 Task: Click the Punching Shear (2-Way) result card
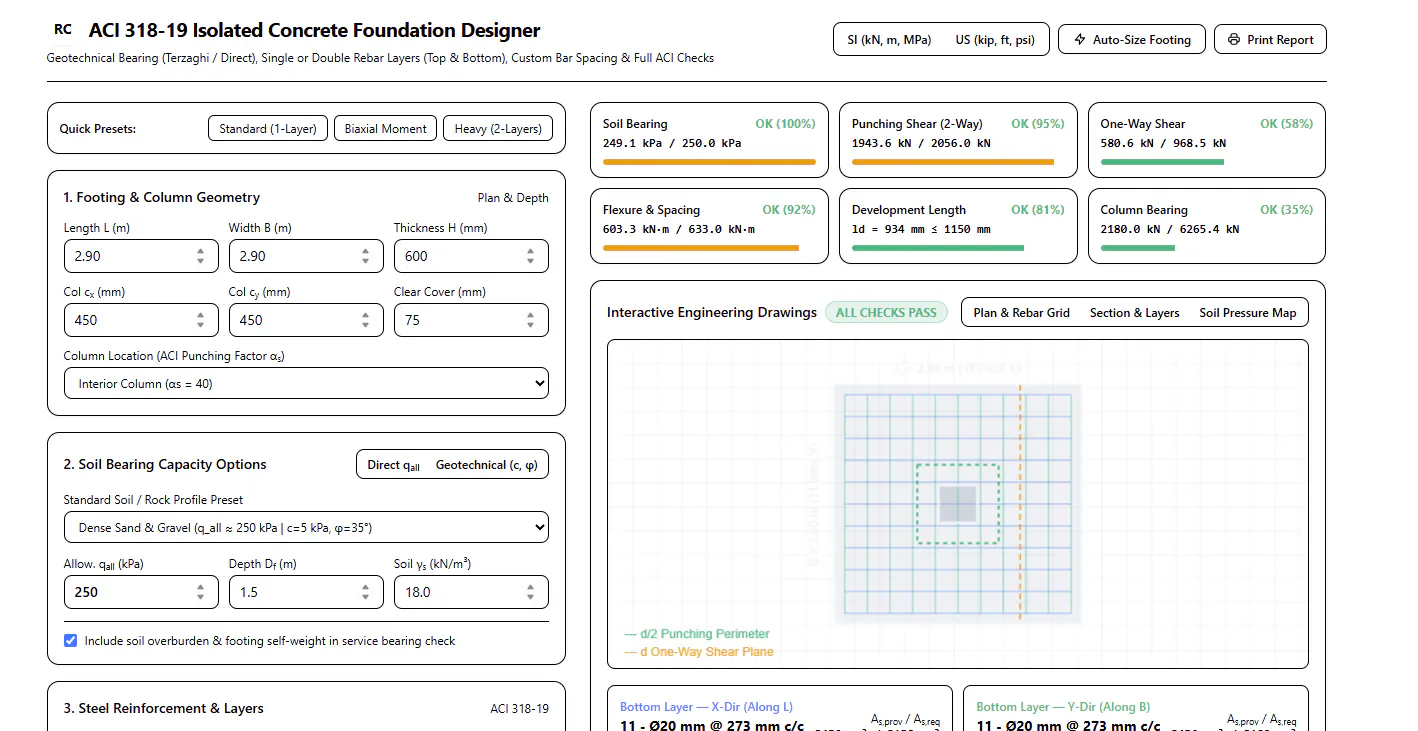click(958, 140)
